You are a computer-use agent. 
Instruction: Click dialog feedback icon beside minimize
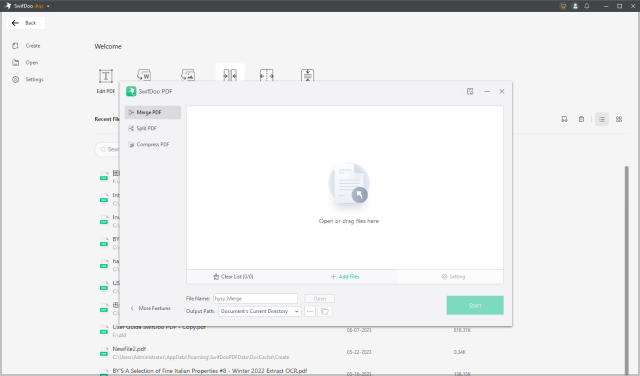click(x=470, y=91)
